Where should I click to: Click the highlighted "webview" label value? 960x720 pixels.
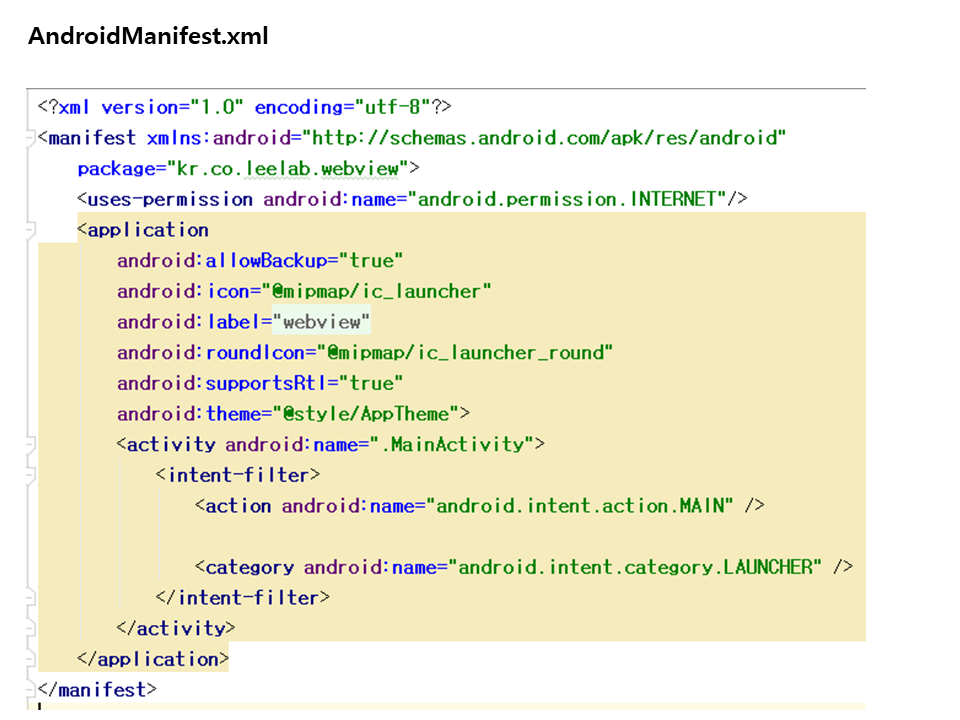click(x=321, y=322)
